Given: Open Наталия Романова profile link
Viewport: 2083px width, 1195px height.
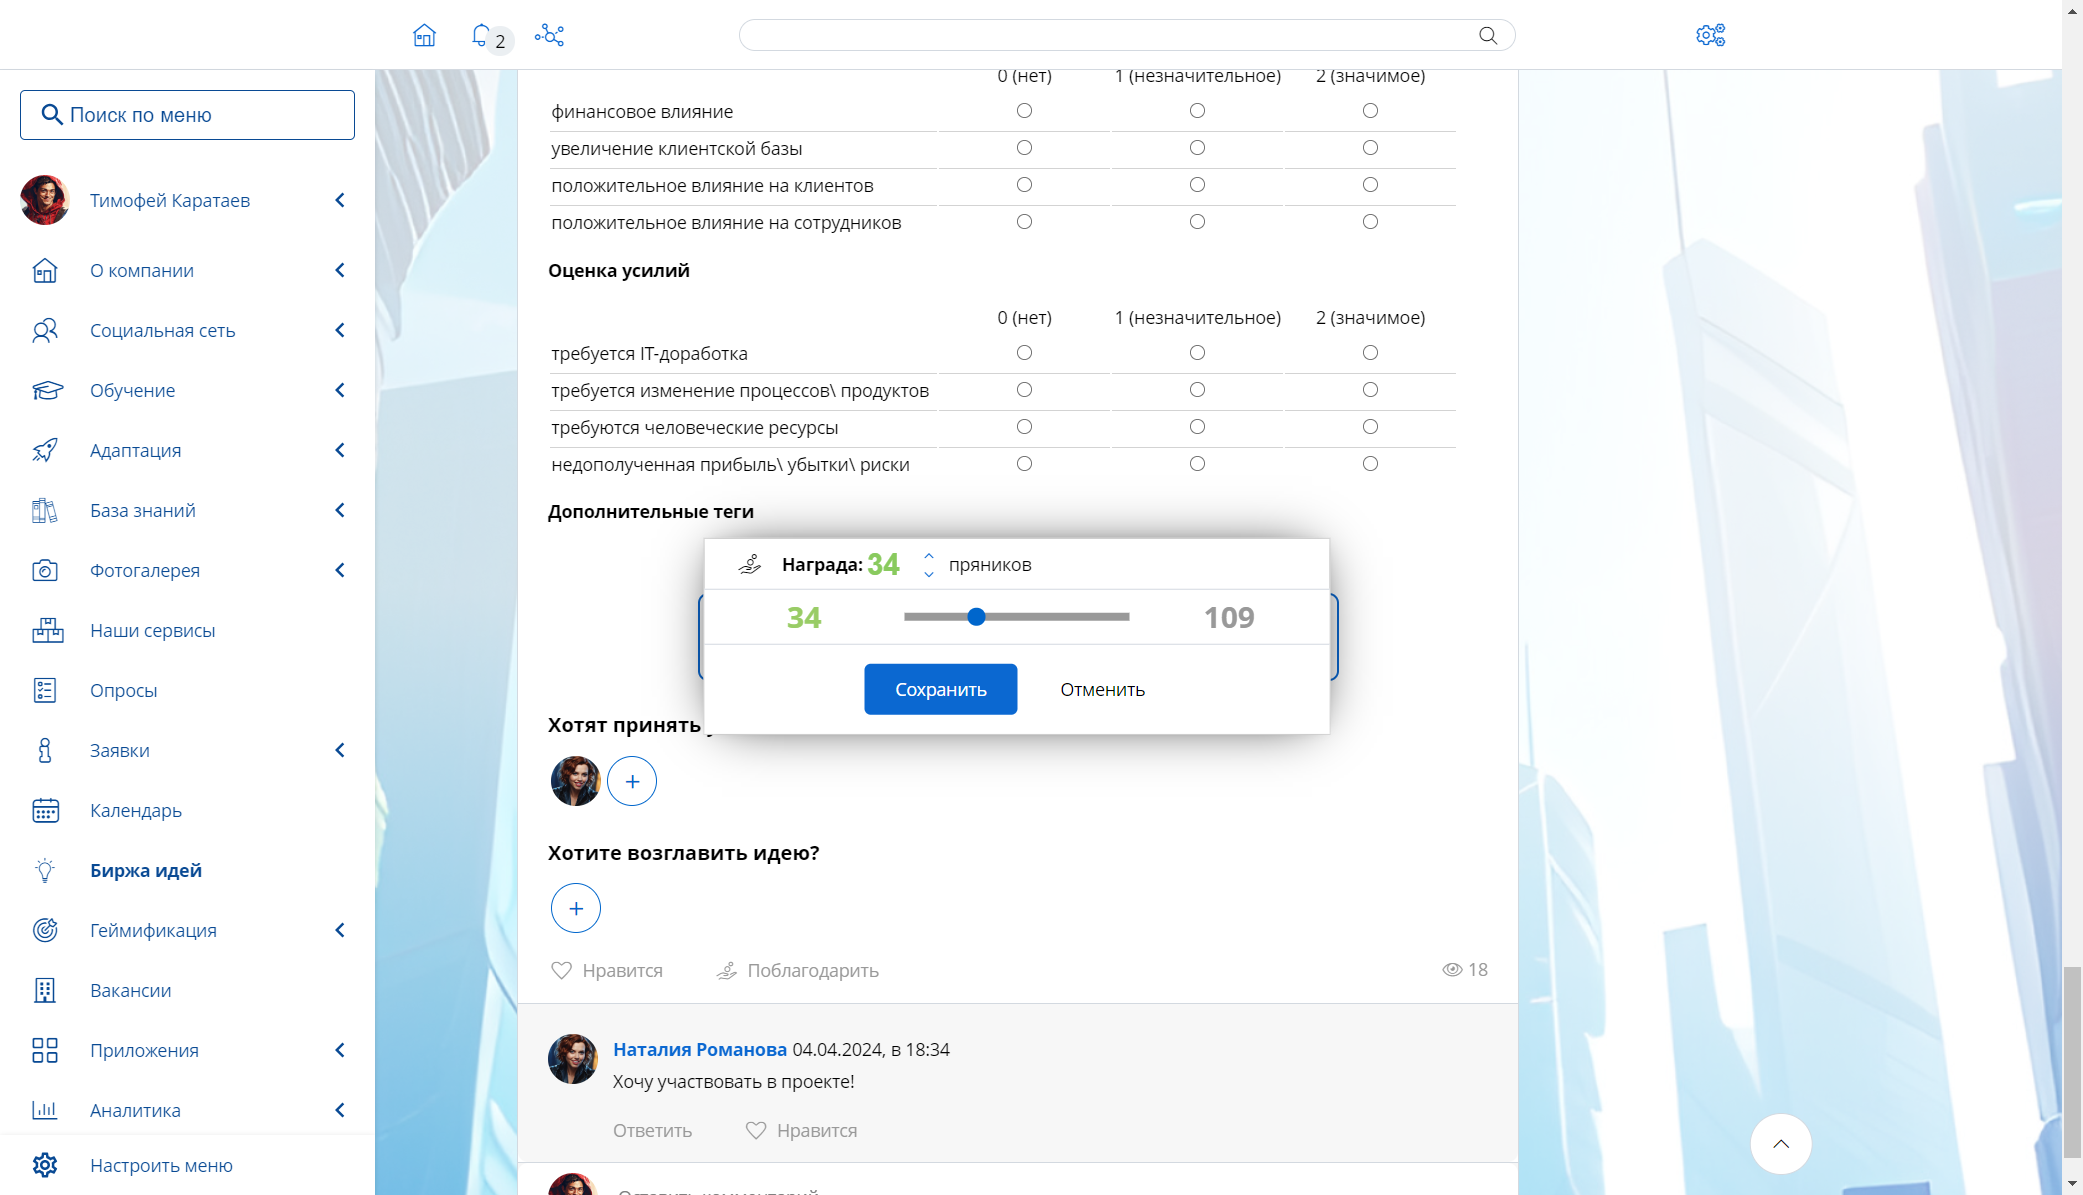Looking at the screenshot, I should tap(699, 1049).
